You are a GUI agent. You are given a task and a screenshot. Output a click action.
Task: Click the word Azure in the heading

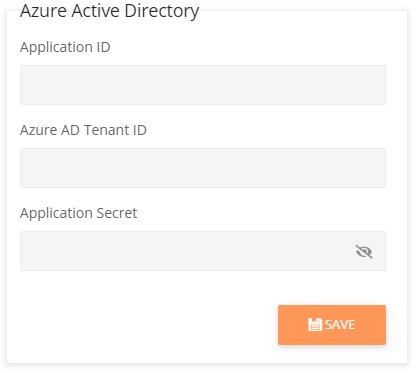(x=43, y=11)
